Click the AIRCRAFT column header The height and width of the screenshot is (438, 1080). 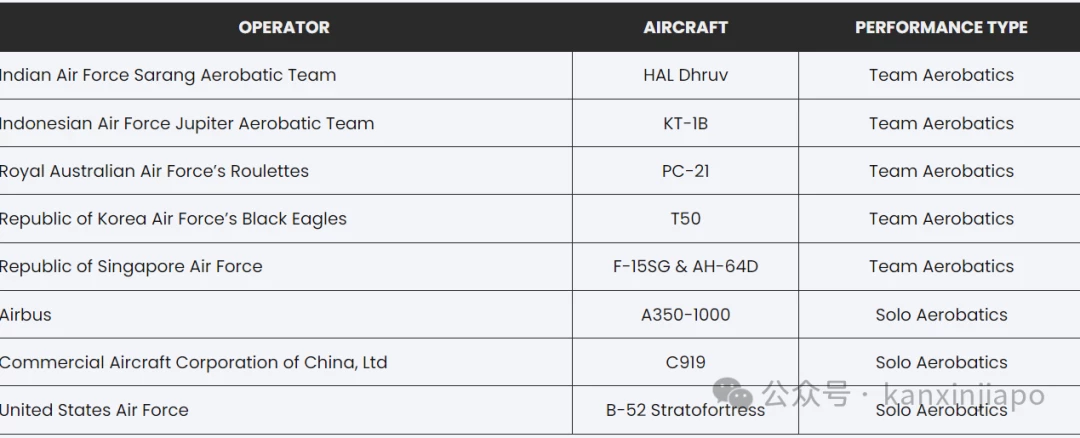[685, 28]
